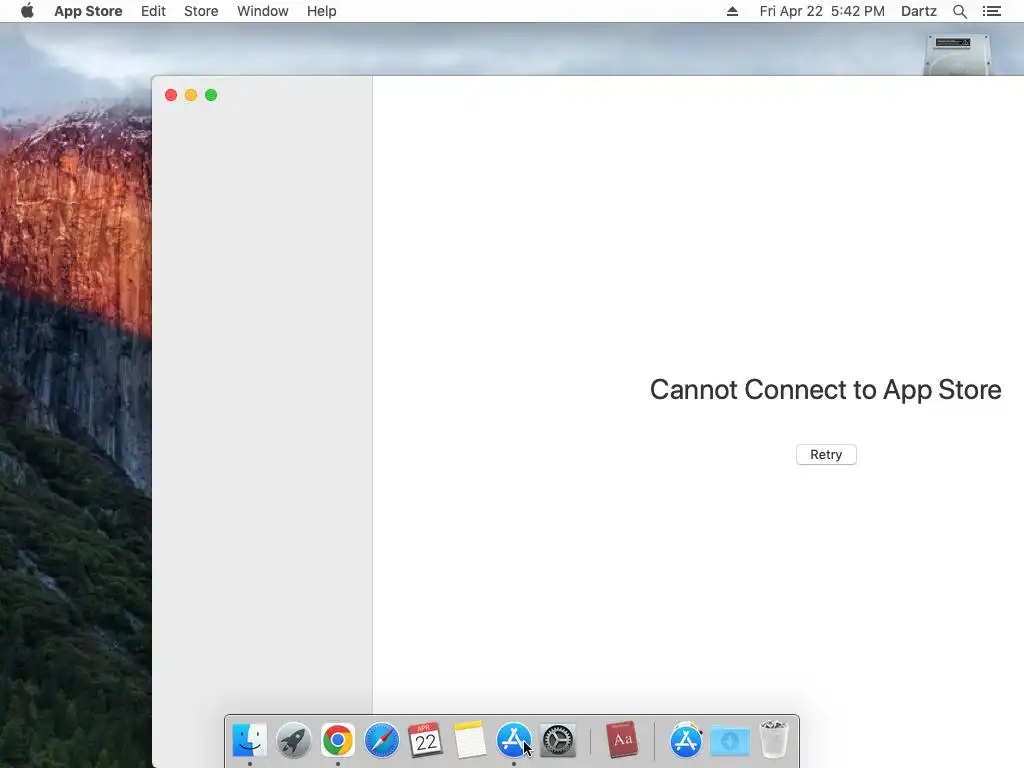The image size is (1024, 768).
Task: Open the Edit menu
Action: click(x=153, y=11)
